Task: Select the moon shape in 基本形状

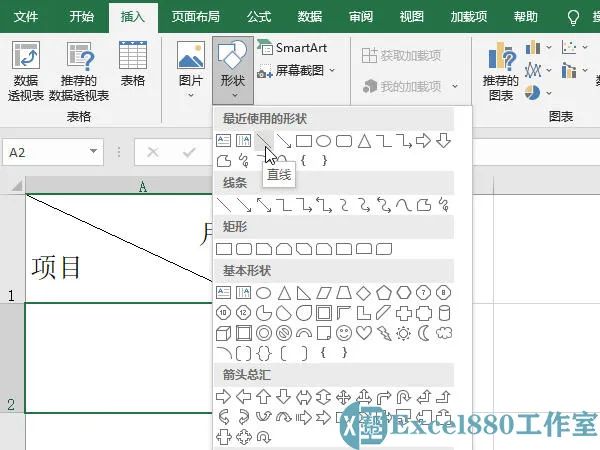Action: [x=424, y=333]
